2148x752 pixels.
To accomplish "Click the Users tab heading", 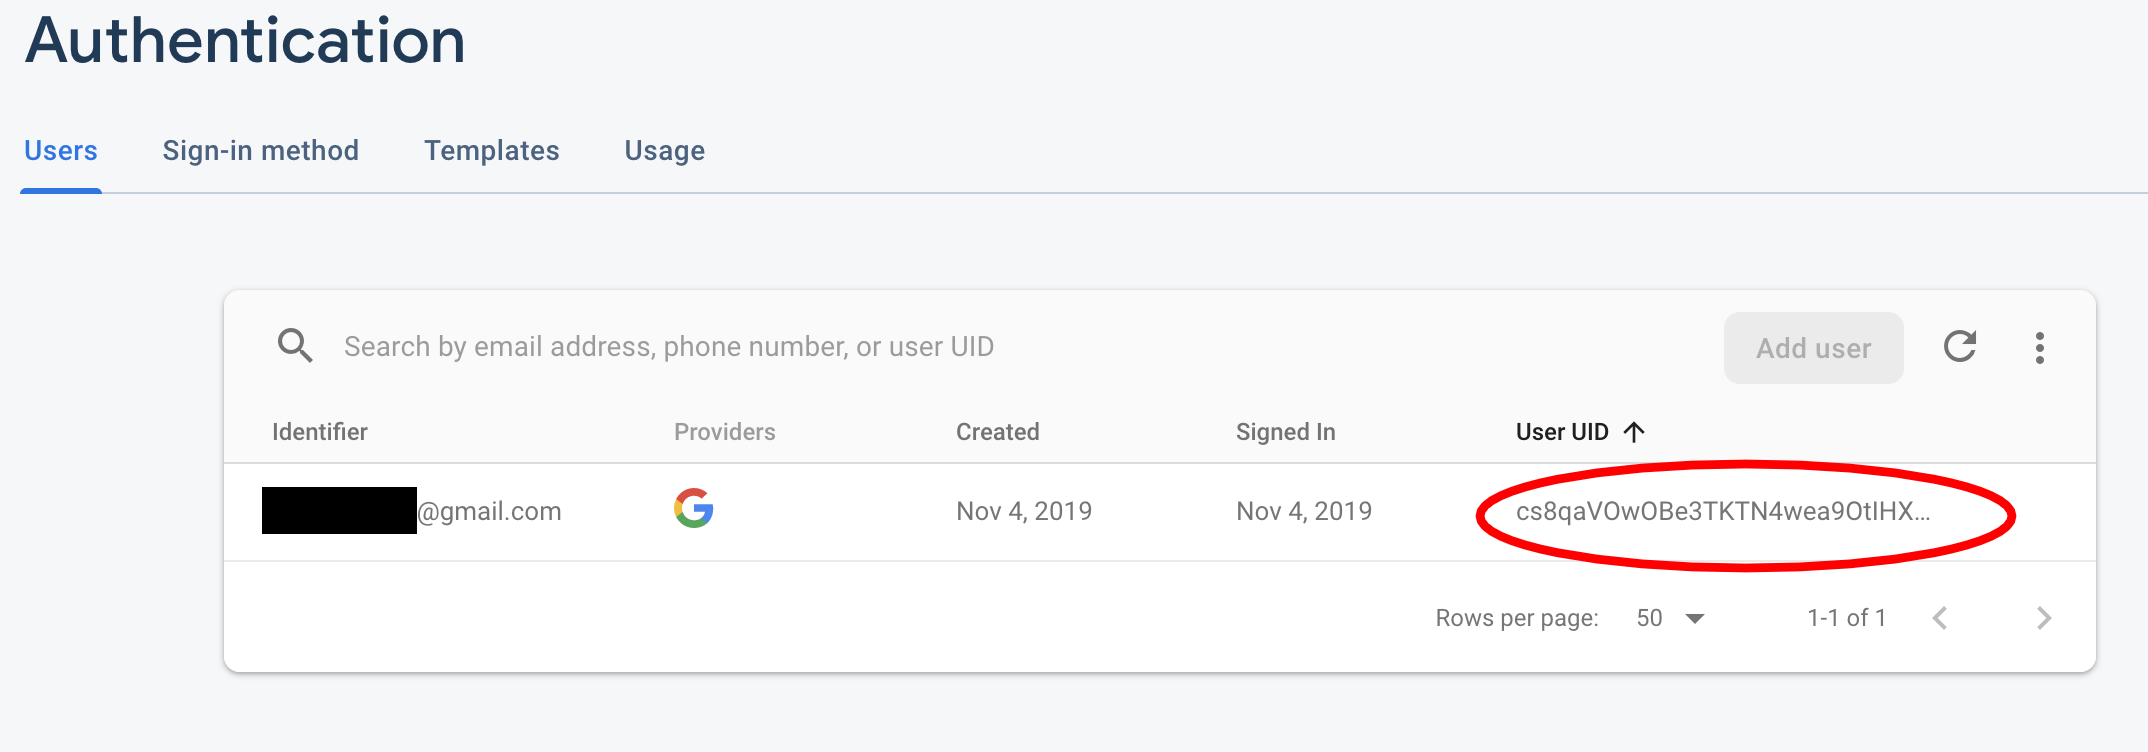I will tap(61, 150).
